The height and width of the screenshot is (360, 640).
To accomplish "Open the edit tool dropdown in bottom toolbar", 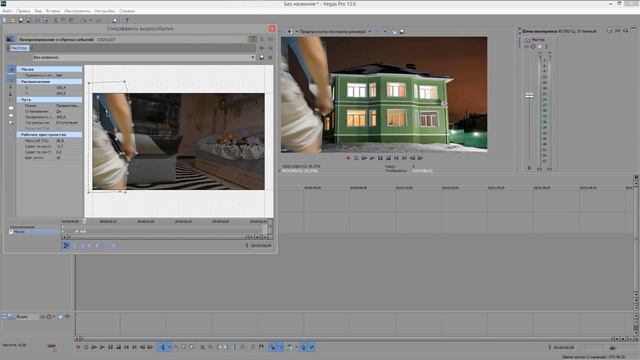I will coord(169,347).
